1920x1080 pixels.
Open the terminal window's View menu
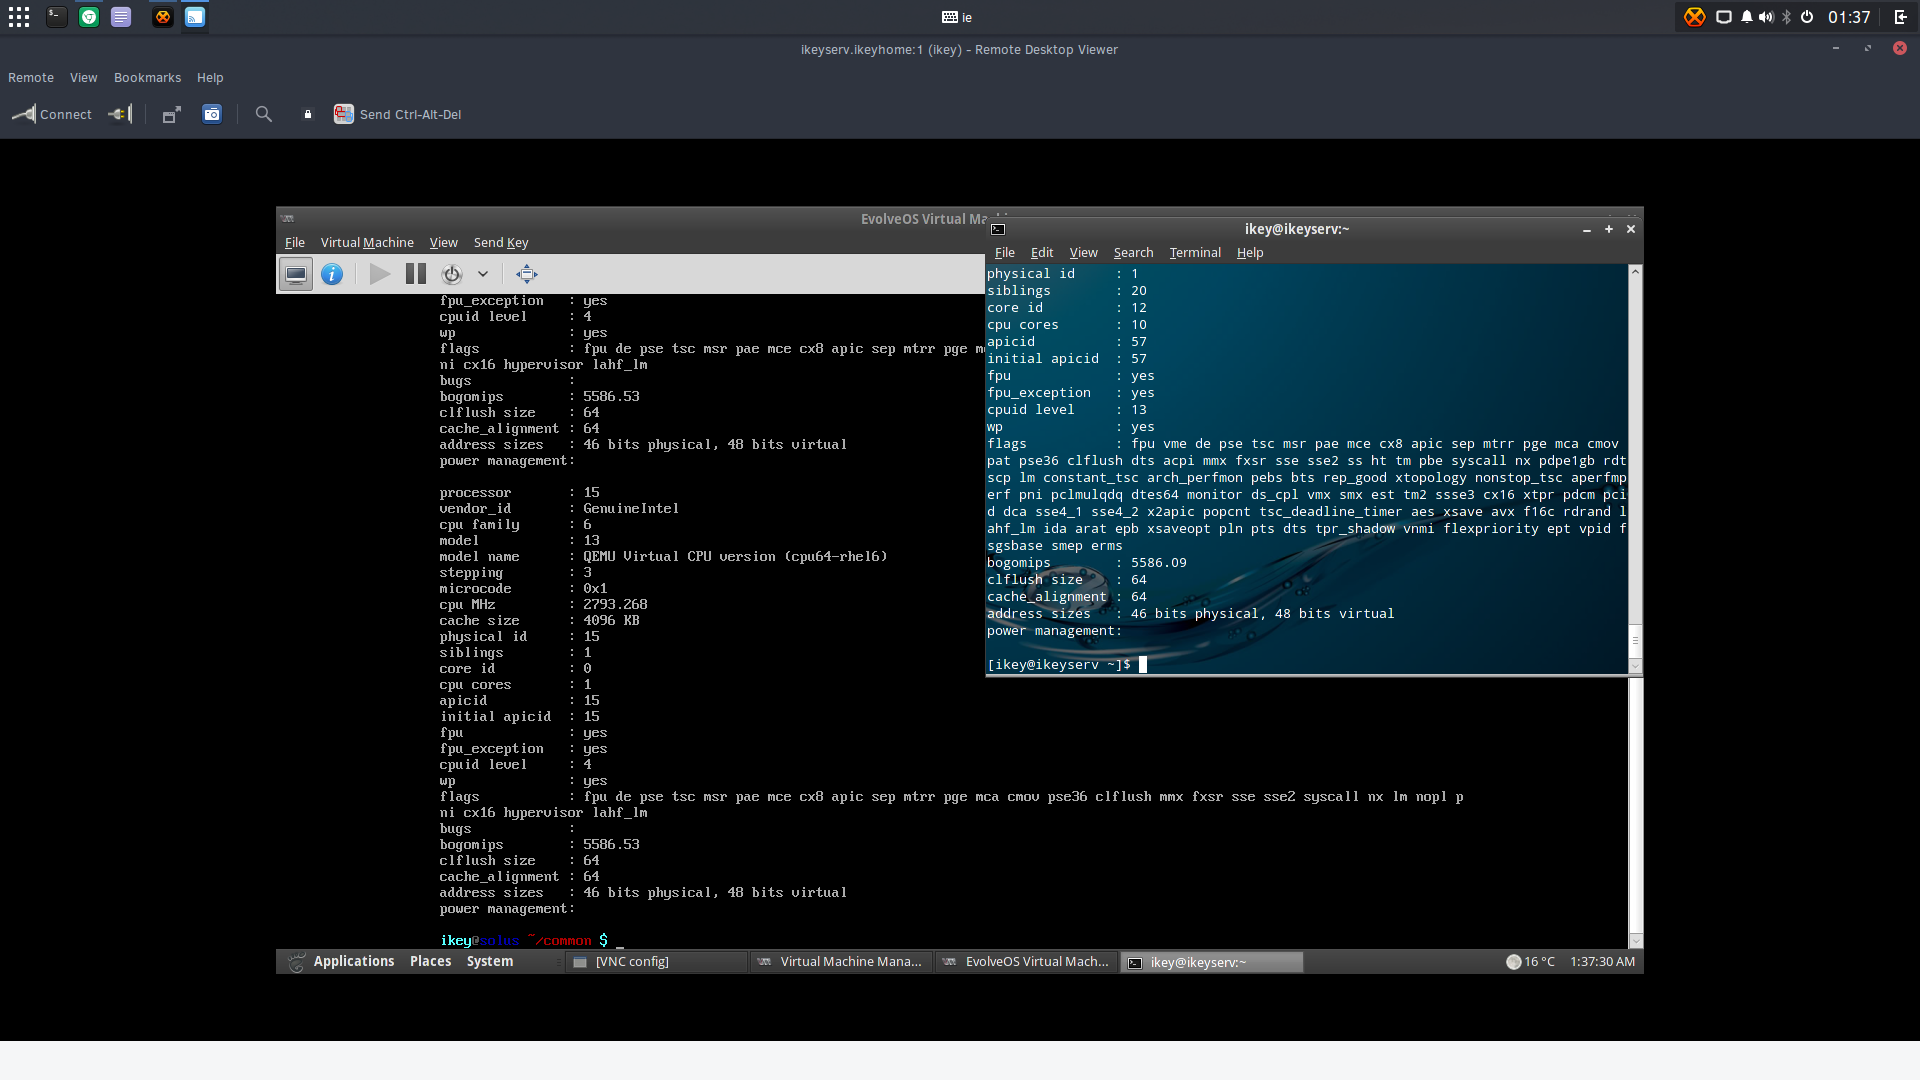coord(1084,253)
